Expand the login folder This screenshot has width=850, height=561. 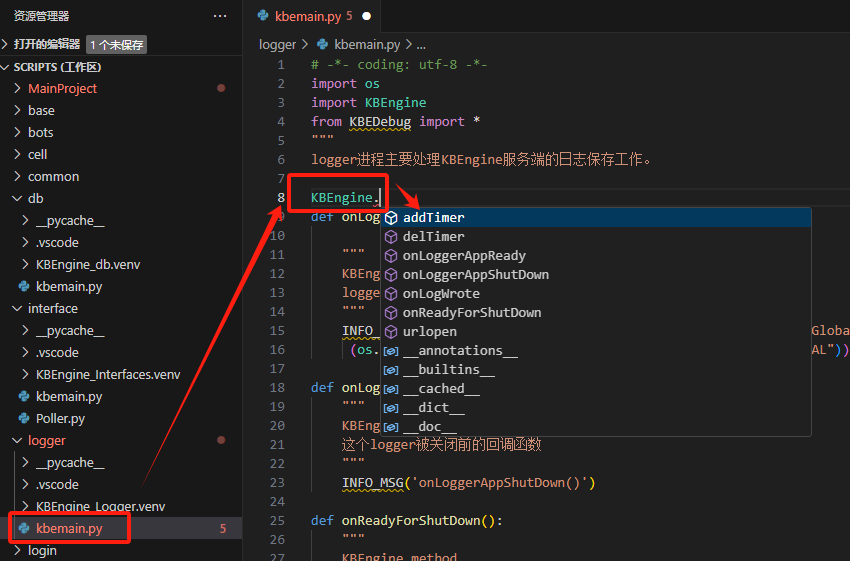pos(17,550)
